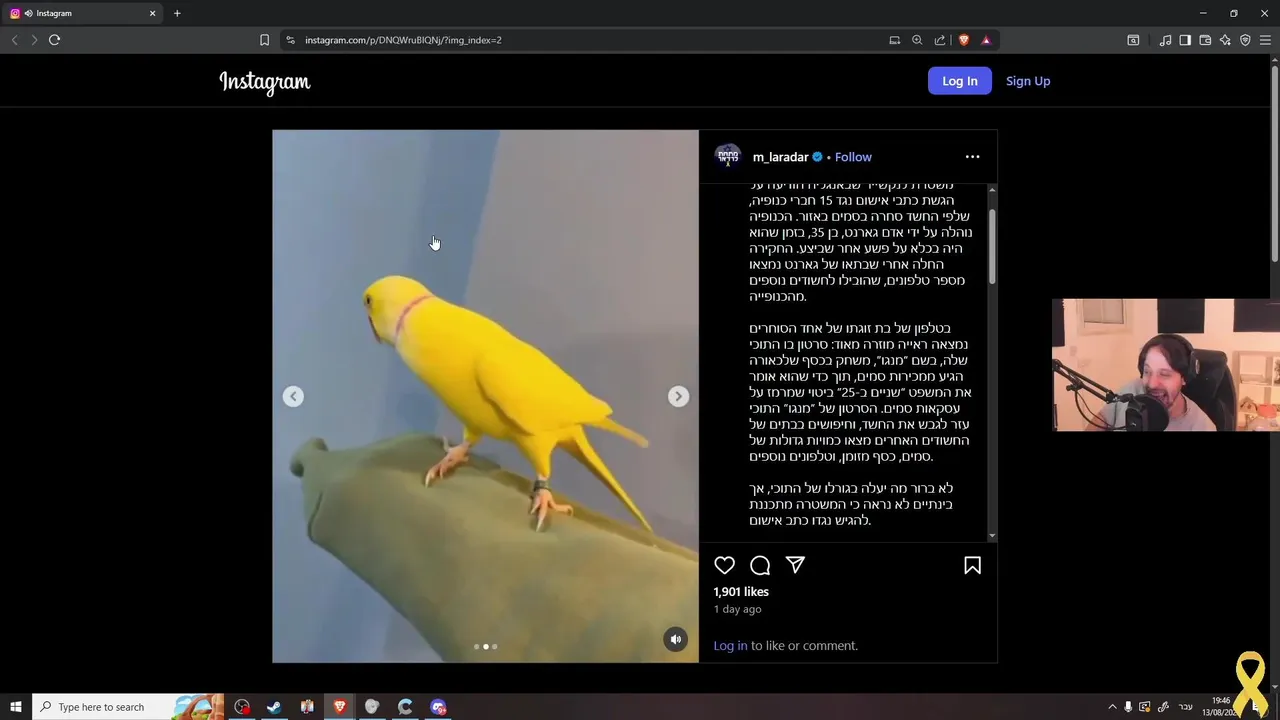Click the site info icon left of URL

coord(290,40)
